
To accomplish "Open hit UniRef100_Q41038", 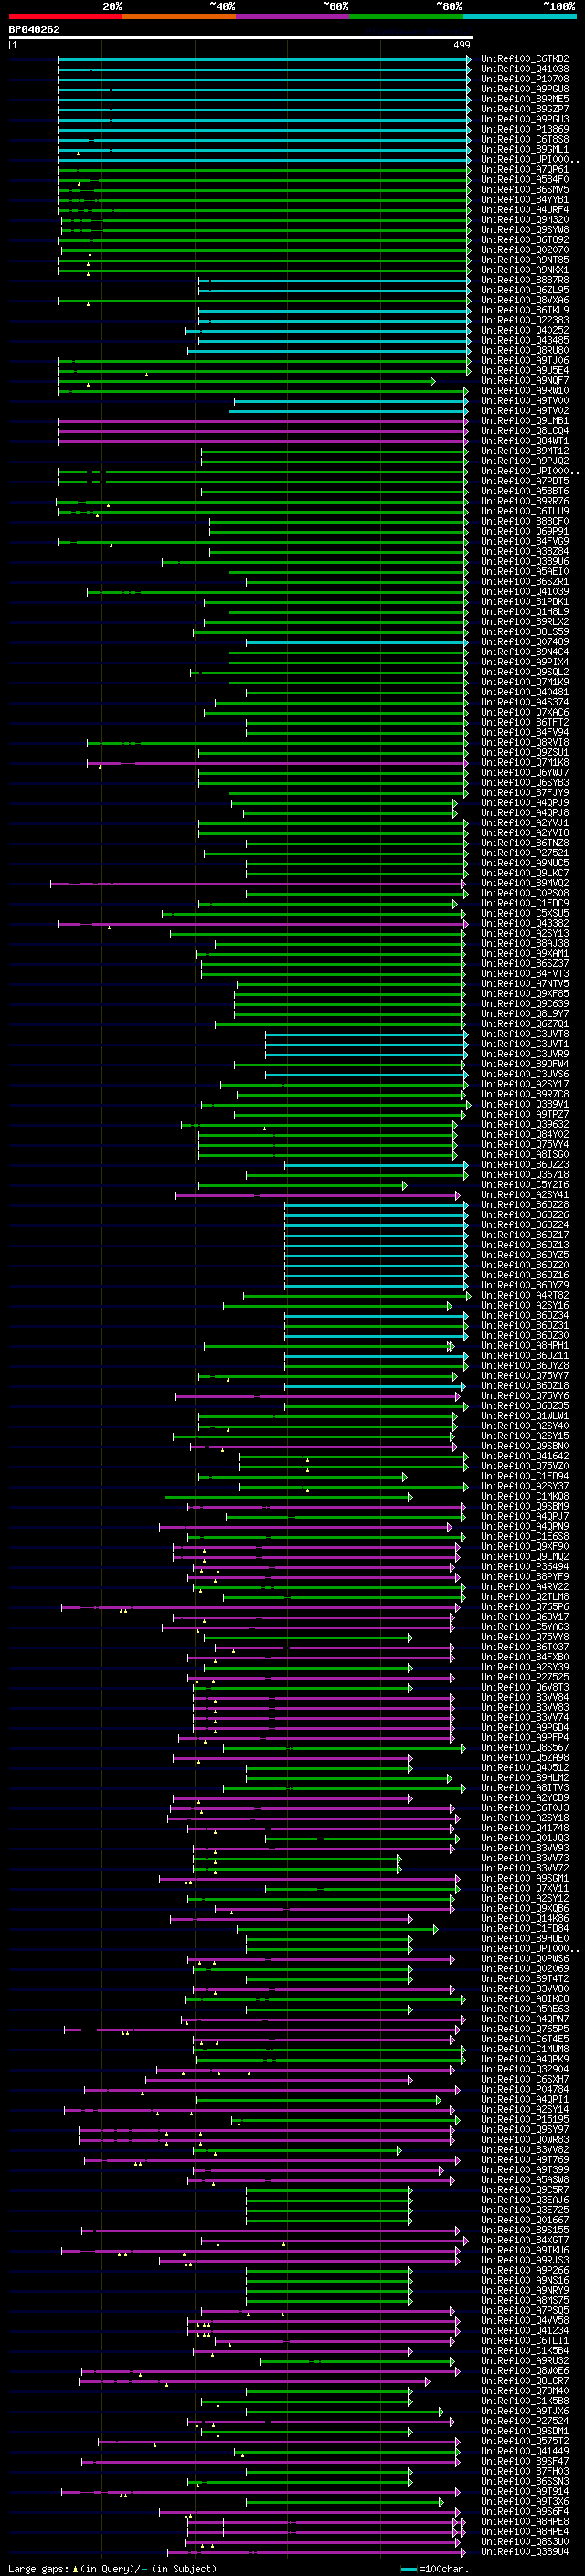I will click(525, 69).
